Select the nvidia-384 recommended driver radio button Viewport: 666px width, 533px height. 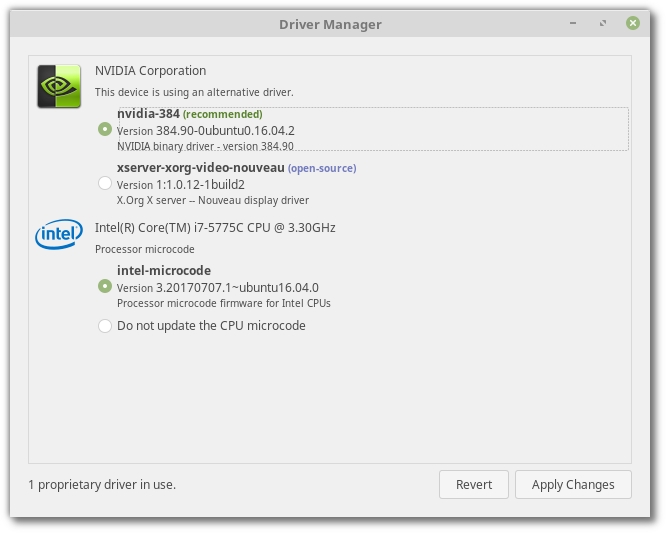[104, 129]
